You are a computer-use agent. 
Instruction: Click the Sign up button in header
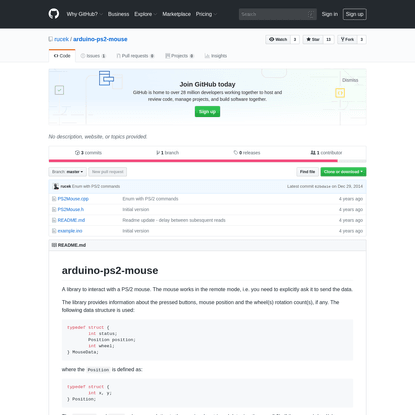355,14
